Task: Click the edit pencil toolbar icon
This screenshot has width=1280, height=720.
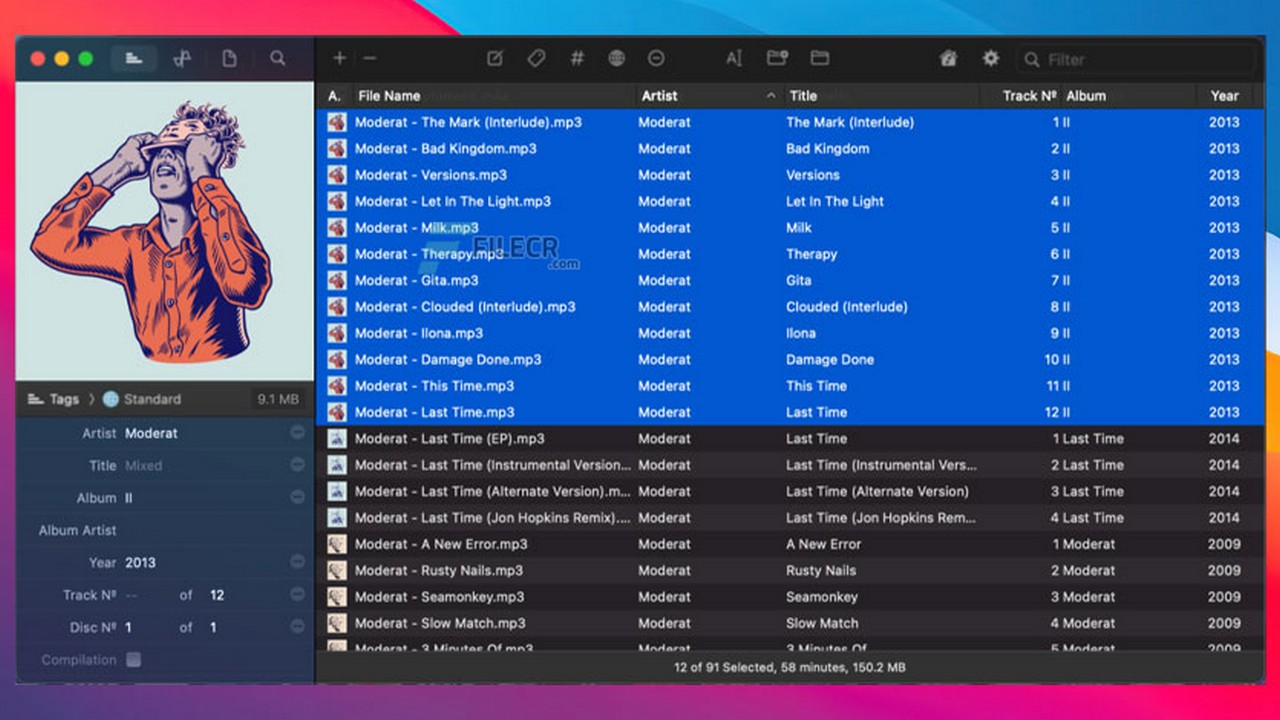Action: click(495, 59)
